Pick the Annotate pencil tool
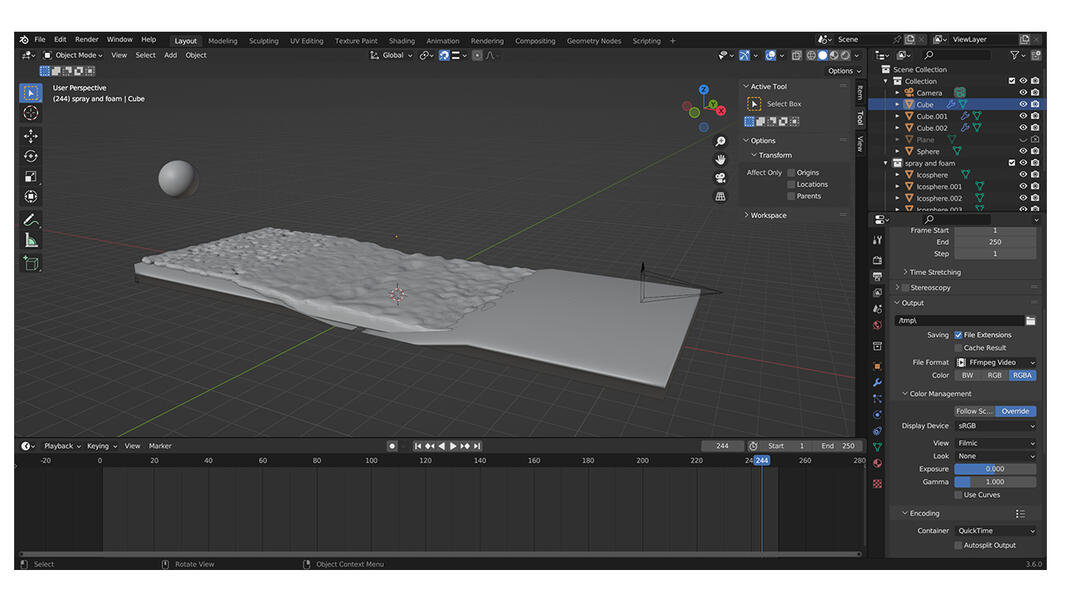Screen dimensions: 1066x600 (x=30, y=220)
